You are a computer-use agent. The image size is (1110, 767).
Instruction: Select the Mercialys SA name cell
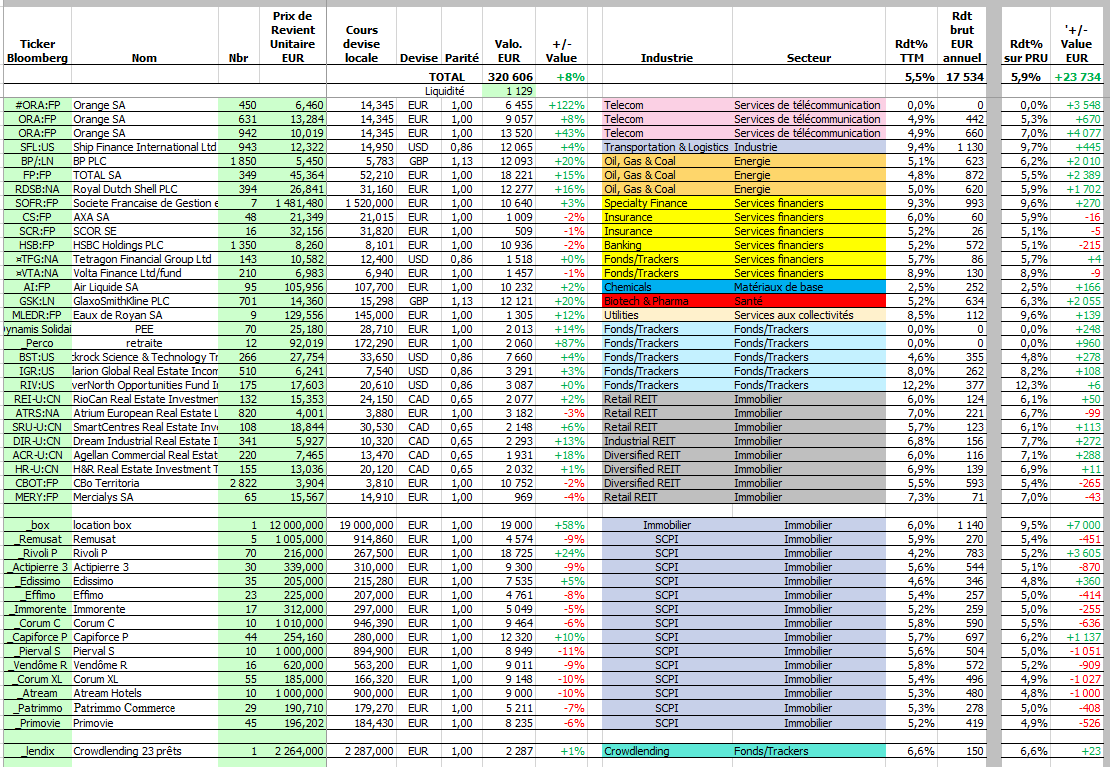point(145,497)
